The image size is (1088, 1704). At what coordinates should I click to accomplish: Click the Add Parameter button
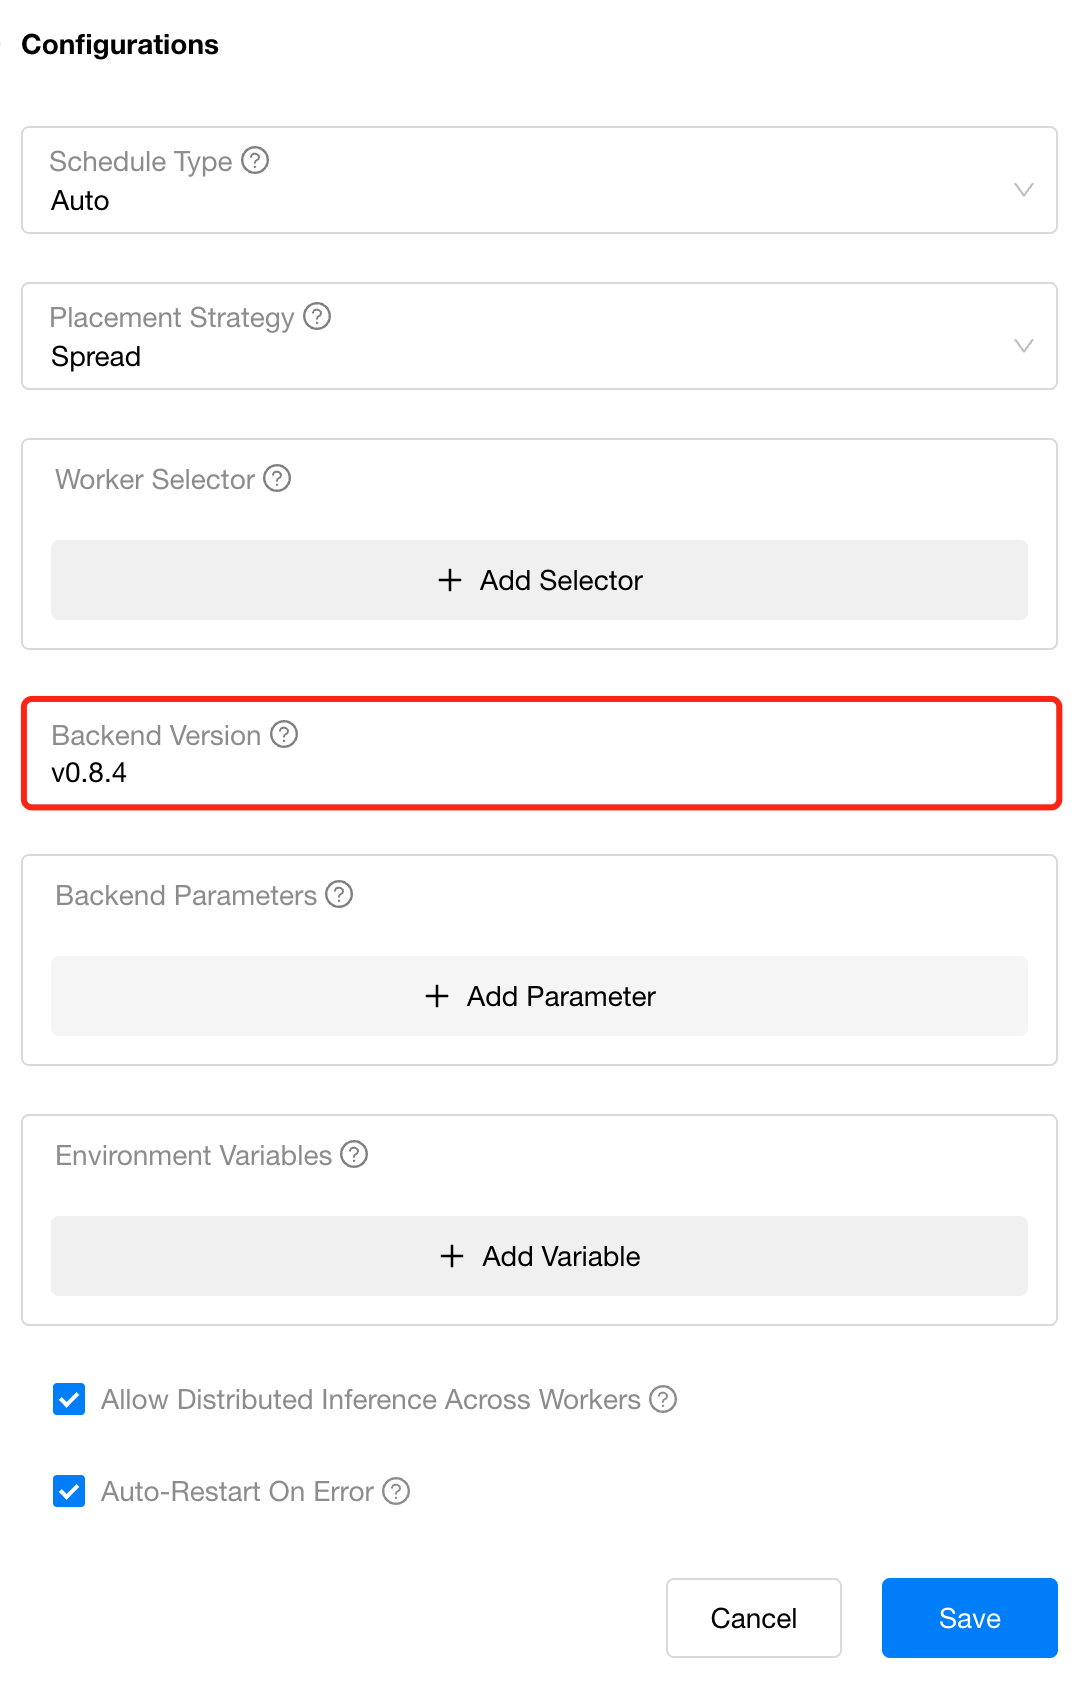[x=539, y=996]
